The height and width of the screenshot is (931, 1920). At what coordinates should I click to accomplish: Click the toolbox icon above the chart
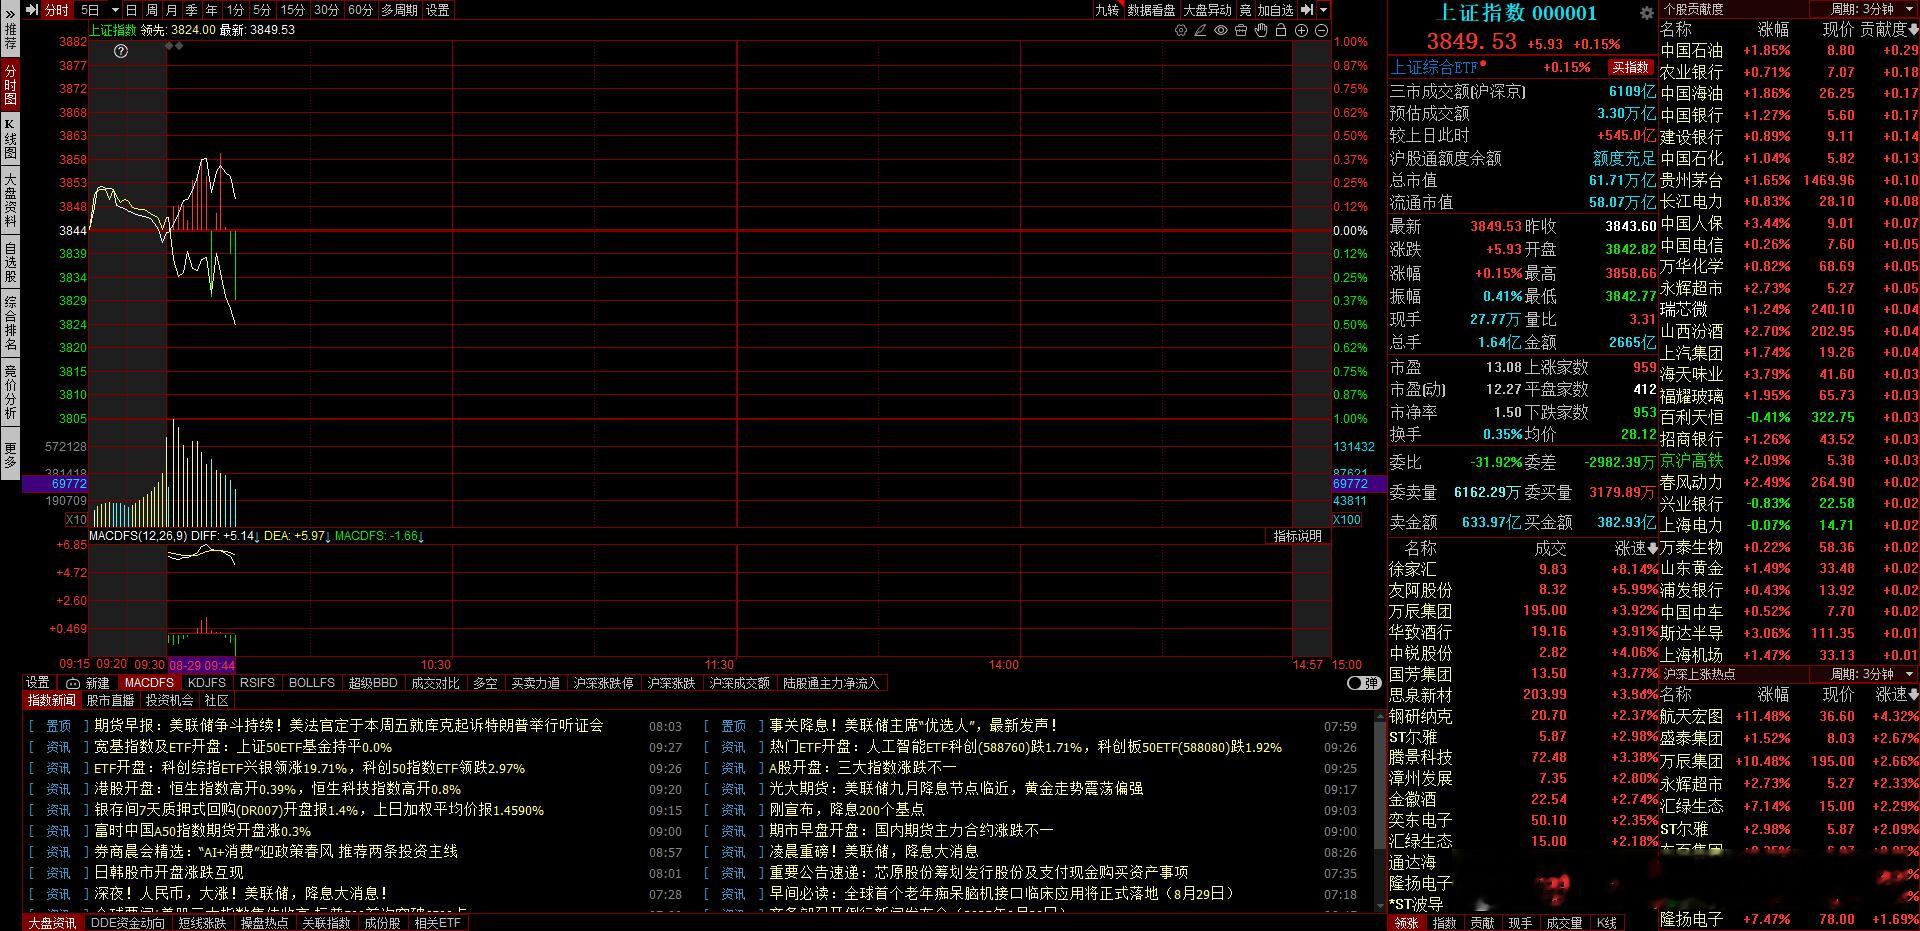coord(1241,31)
